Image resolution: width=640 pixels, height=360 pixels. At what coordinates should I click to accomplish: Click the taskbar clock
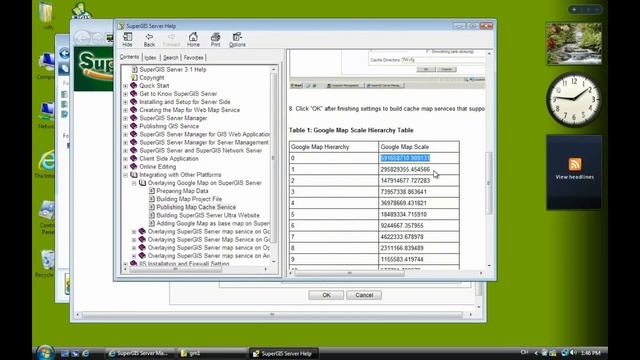(591, 353)
